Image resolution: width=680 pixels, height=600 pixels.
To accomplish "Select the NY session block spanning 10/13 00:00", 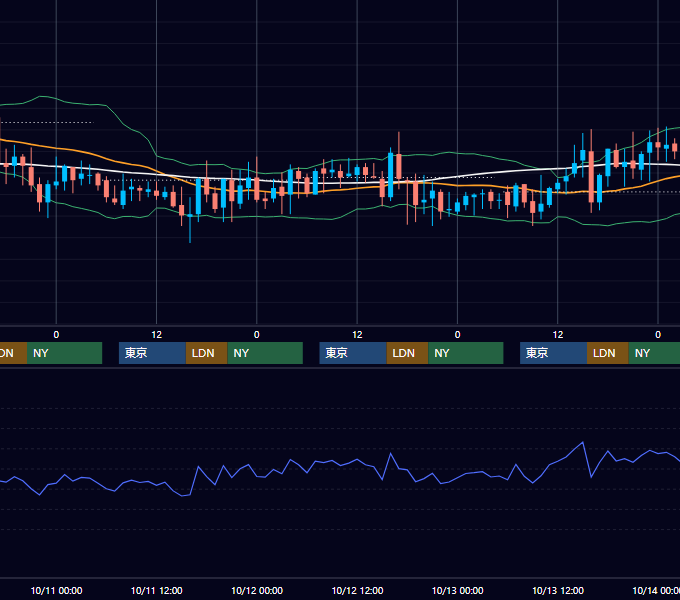I will (x=466, y=353).
